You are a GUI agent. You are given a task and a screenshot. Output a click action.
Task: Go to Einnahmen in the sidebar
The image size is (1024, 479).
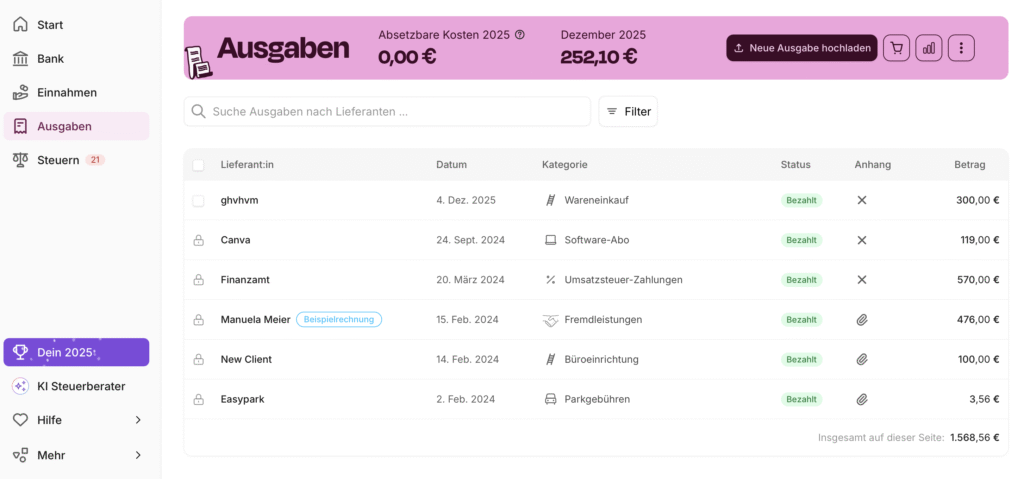click(x=66, y=92)
